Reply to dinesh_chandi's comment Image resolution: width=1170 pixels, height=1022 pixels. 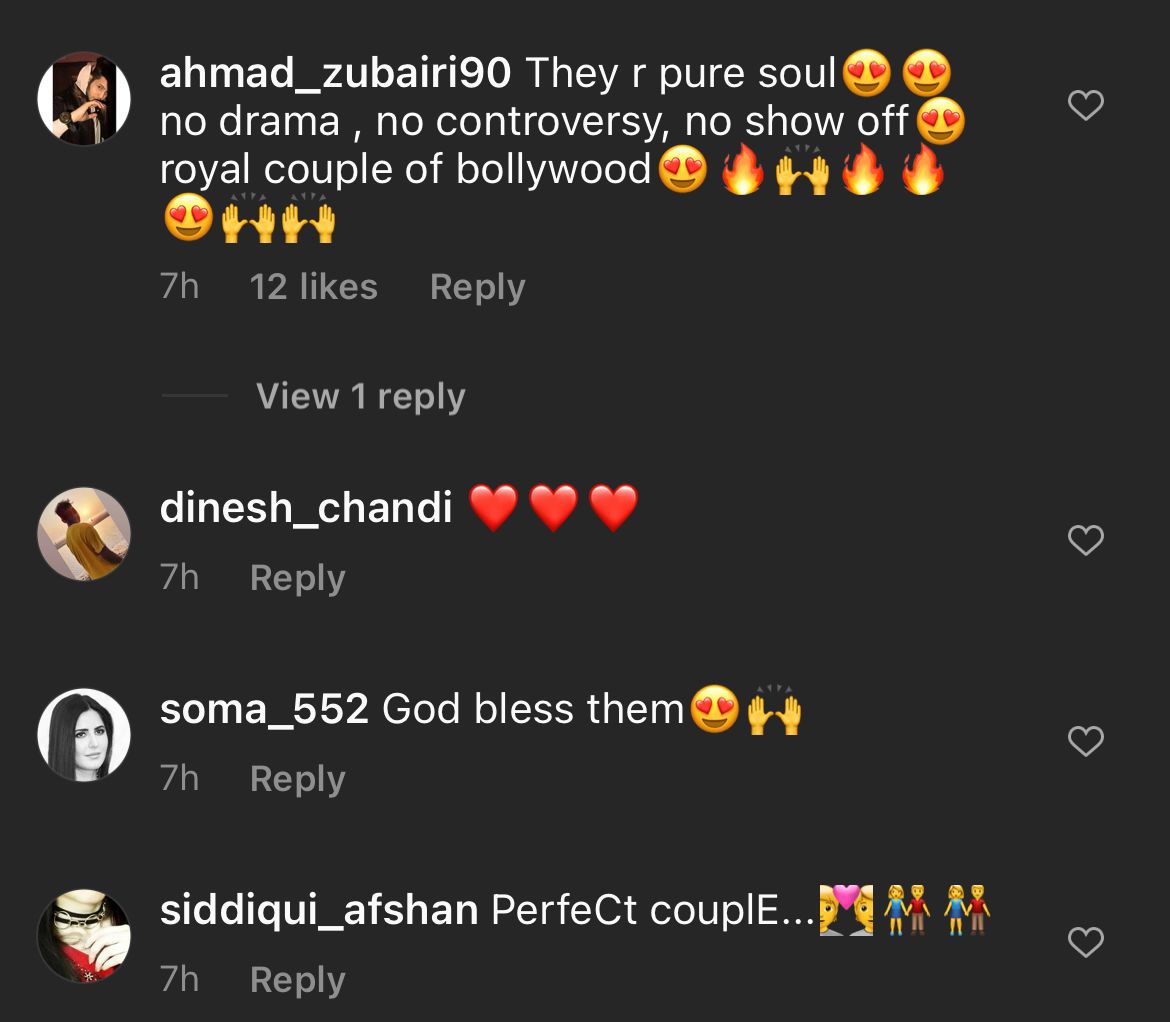(x=298, y=578)
